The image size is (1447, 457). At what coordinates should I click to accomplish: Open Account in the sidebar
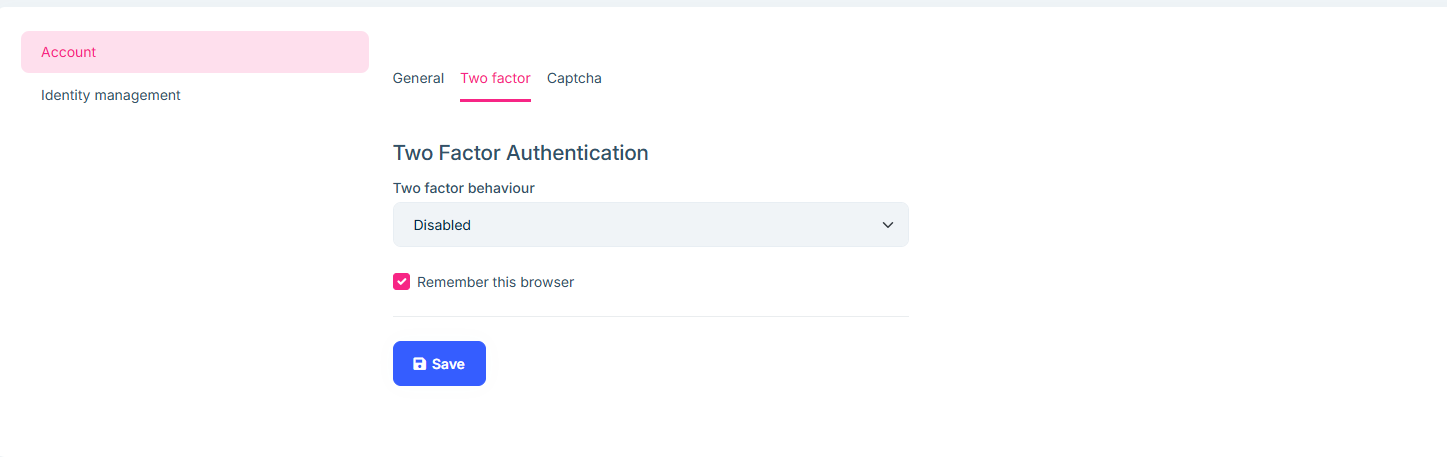click(x=69, y=52)
